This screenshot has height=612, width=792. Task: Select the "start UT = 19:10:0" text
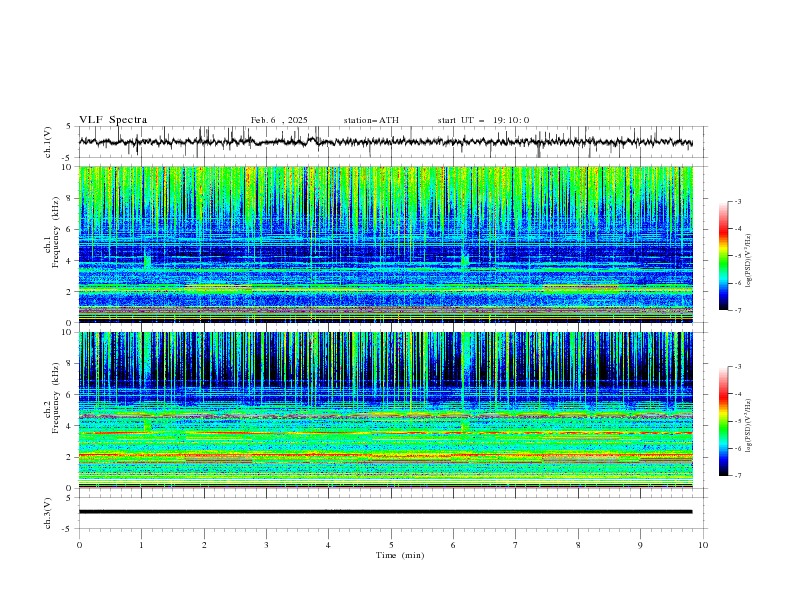click(483, 120)
